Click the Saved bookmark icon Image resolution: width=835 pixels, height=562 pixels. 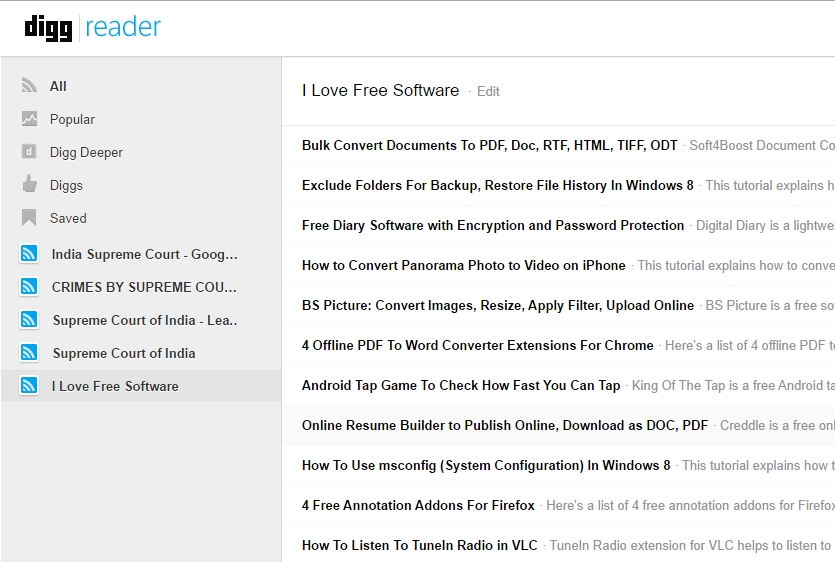pyautogui.click(x=29, y=218)
